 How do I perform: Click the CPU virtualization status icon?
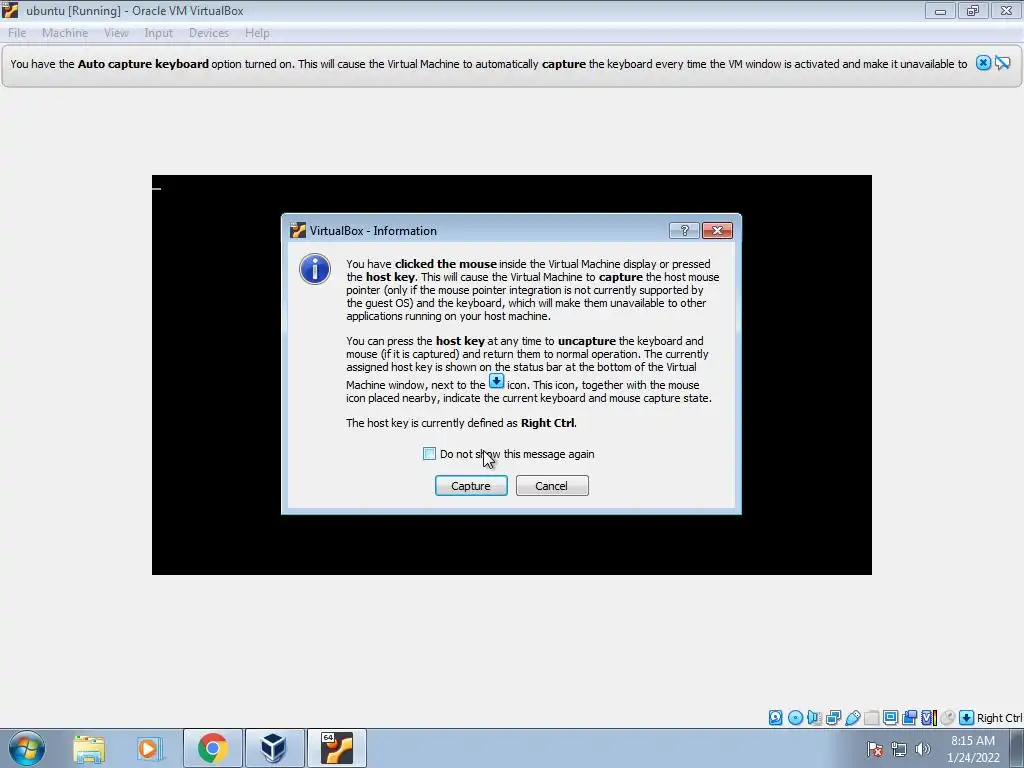928,718
